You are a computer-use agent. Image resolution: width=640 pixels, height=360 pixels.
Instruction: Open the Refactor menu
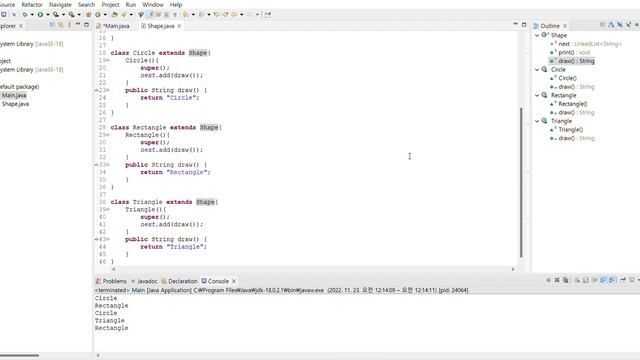32,4
